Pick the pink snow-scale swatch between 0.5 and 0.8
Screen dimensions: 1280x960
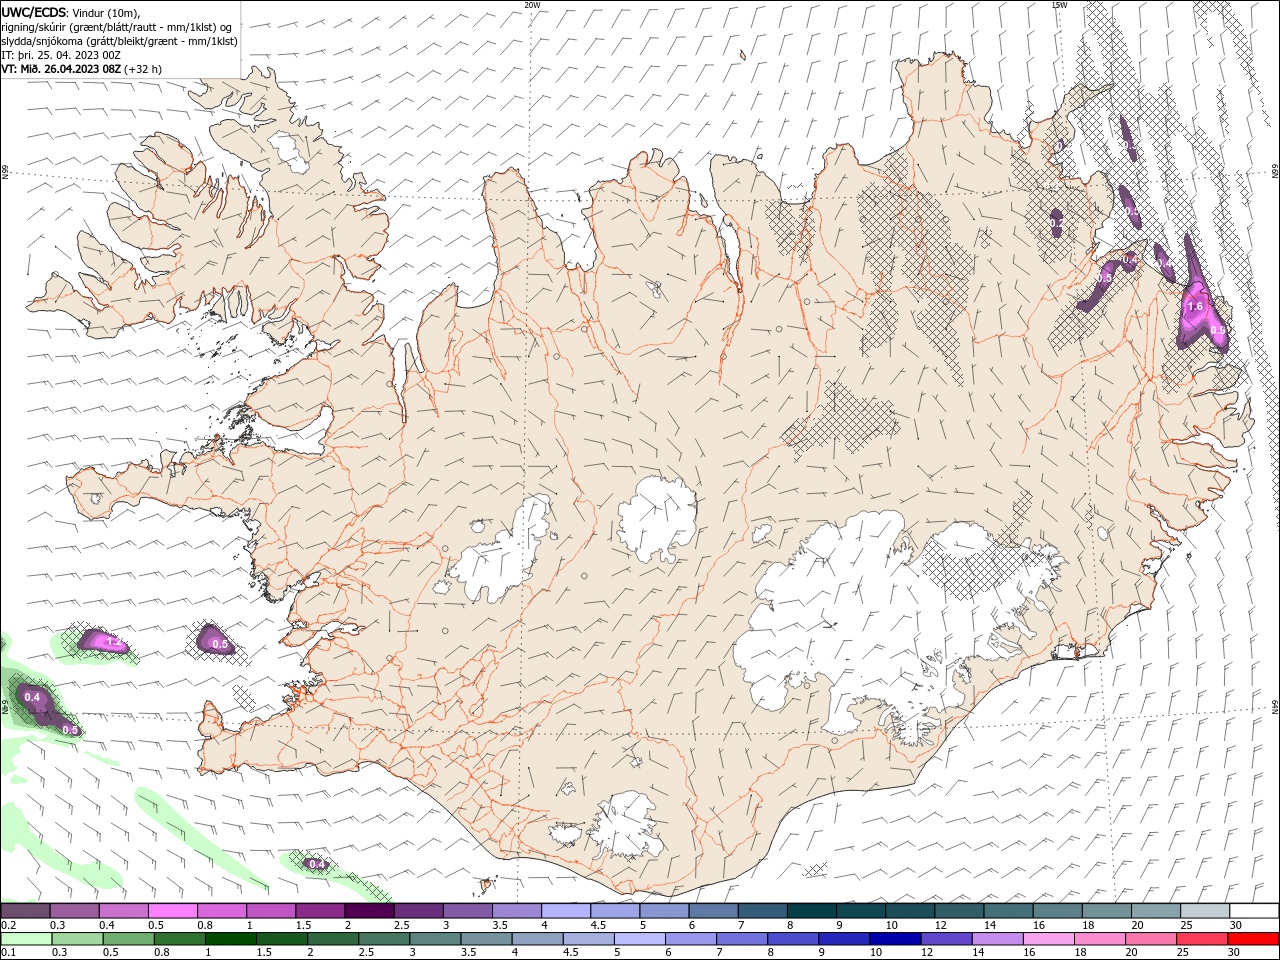coord(174,911)
